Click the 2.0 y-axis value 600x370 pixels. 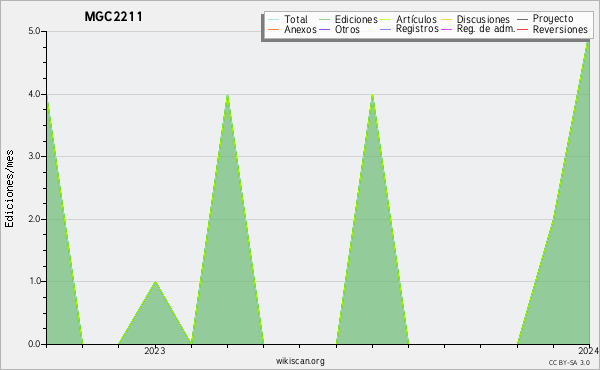35,219
